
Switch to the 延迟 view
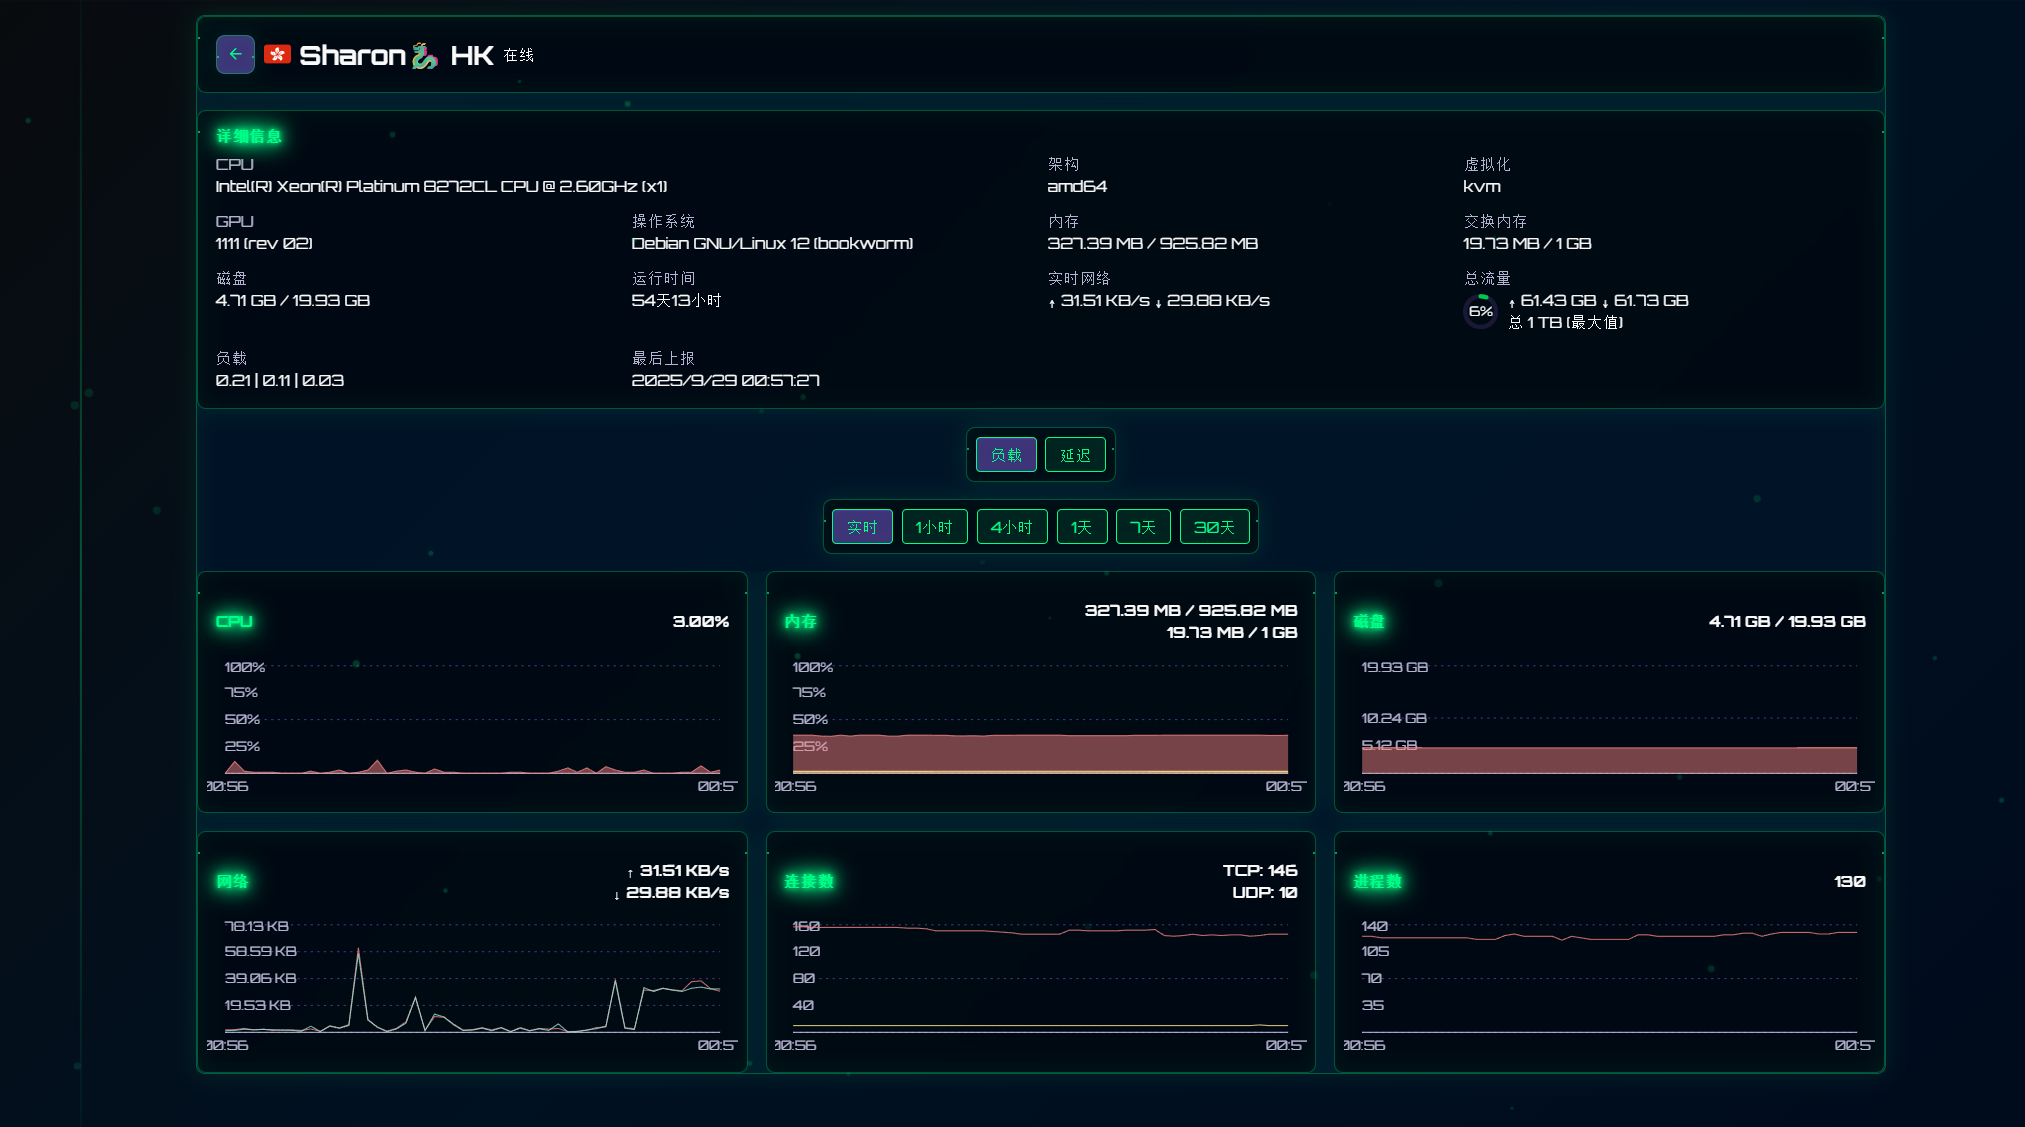pyautogui.click(x=1075, y=455)
